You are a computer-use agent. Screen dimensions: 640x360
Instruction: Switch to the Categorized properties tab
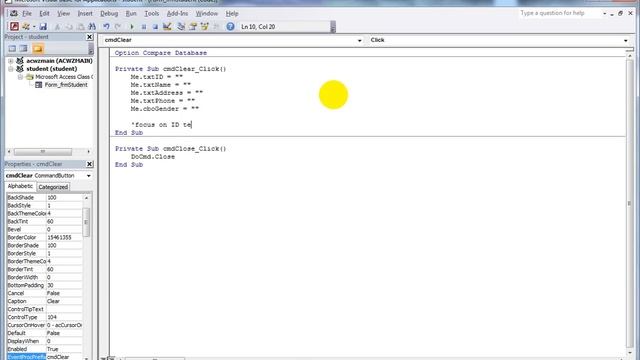pyautogui.click(x=53, y=187)
